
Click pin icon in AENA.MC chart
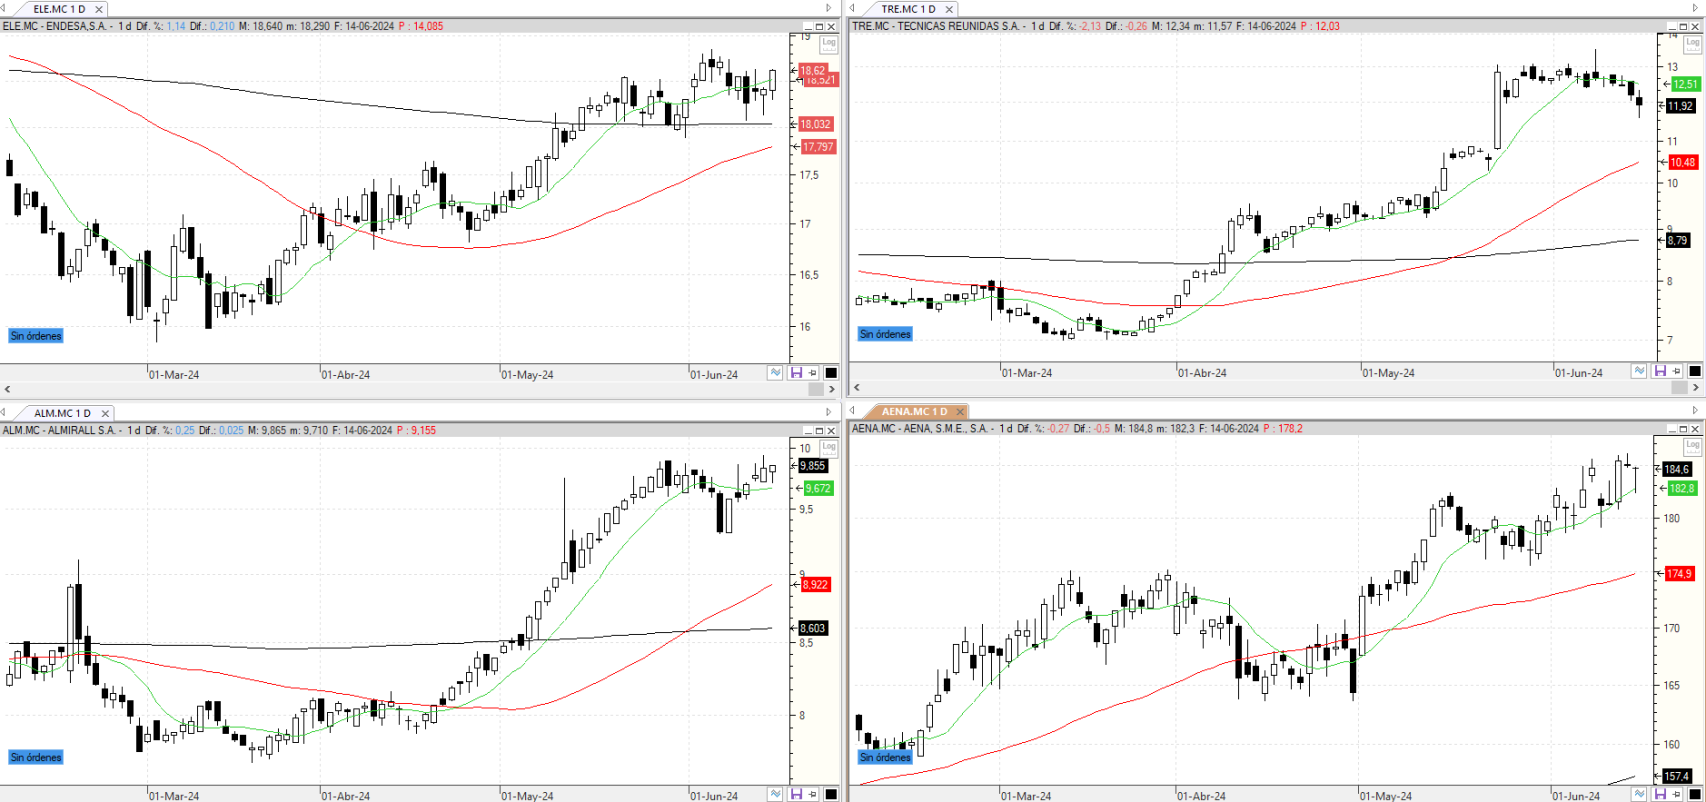coord(1677,793)
